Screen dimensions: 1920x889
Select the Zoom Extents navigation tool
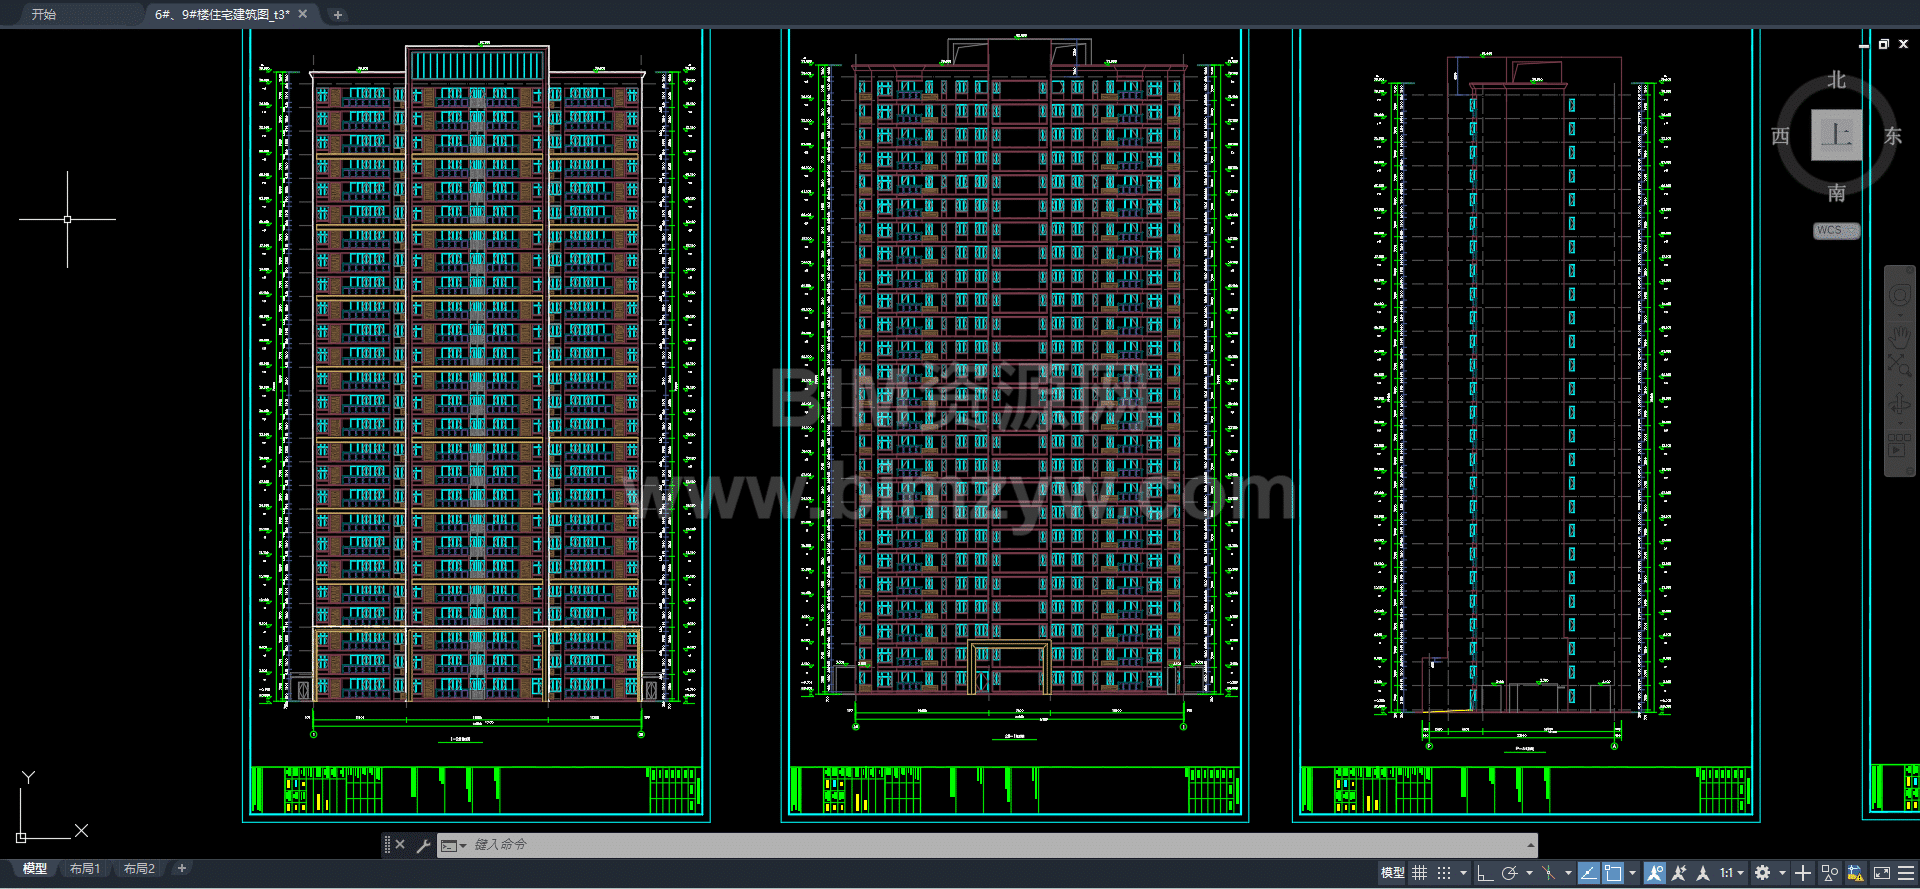point(1899,365)
